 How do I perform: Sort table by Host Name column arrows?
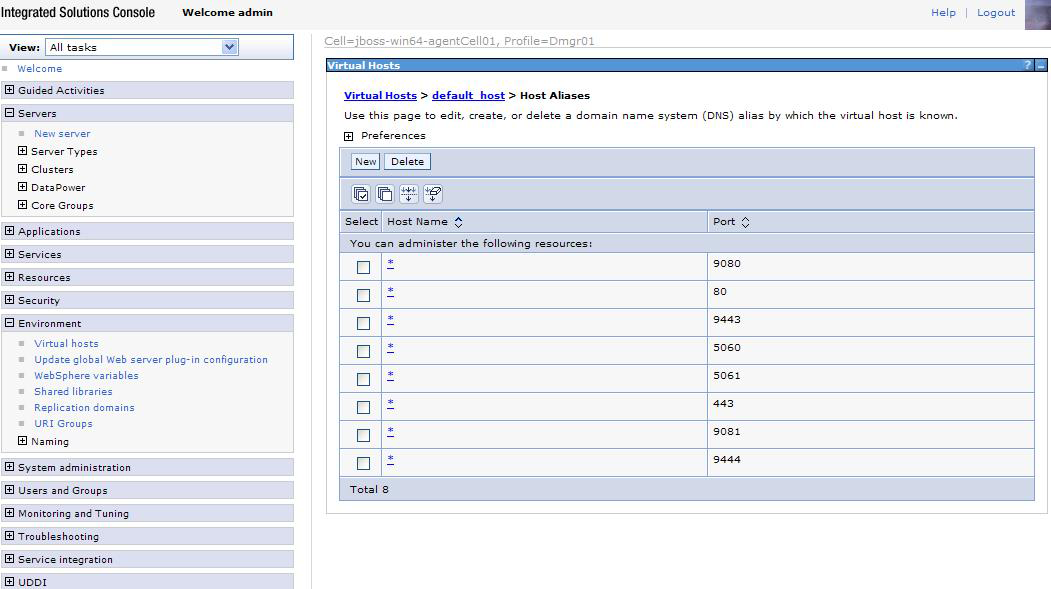click(x=459, y=222)
